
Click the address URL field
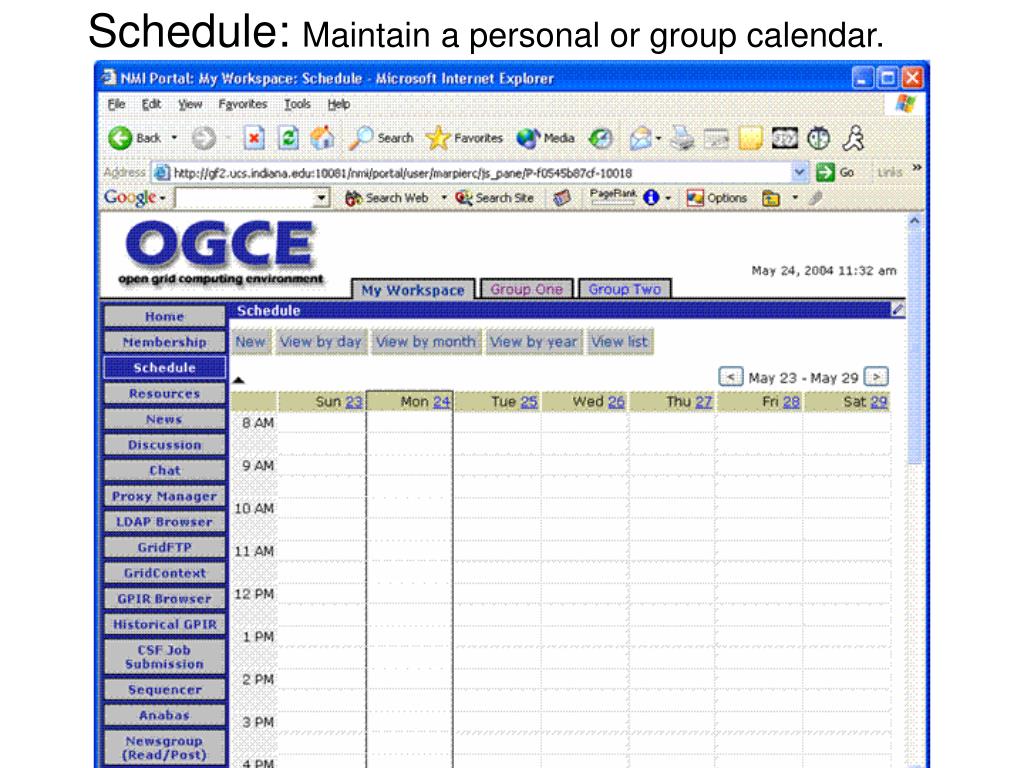[x=473, y=172]
